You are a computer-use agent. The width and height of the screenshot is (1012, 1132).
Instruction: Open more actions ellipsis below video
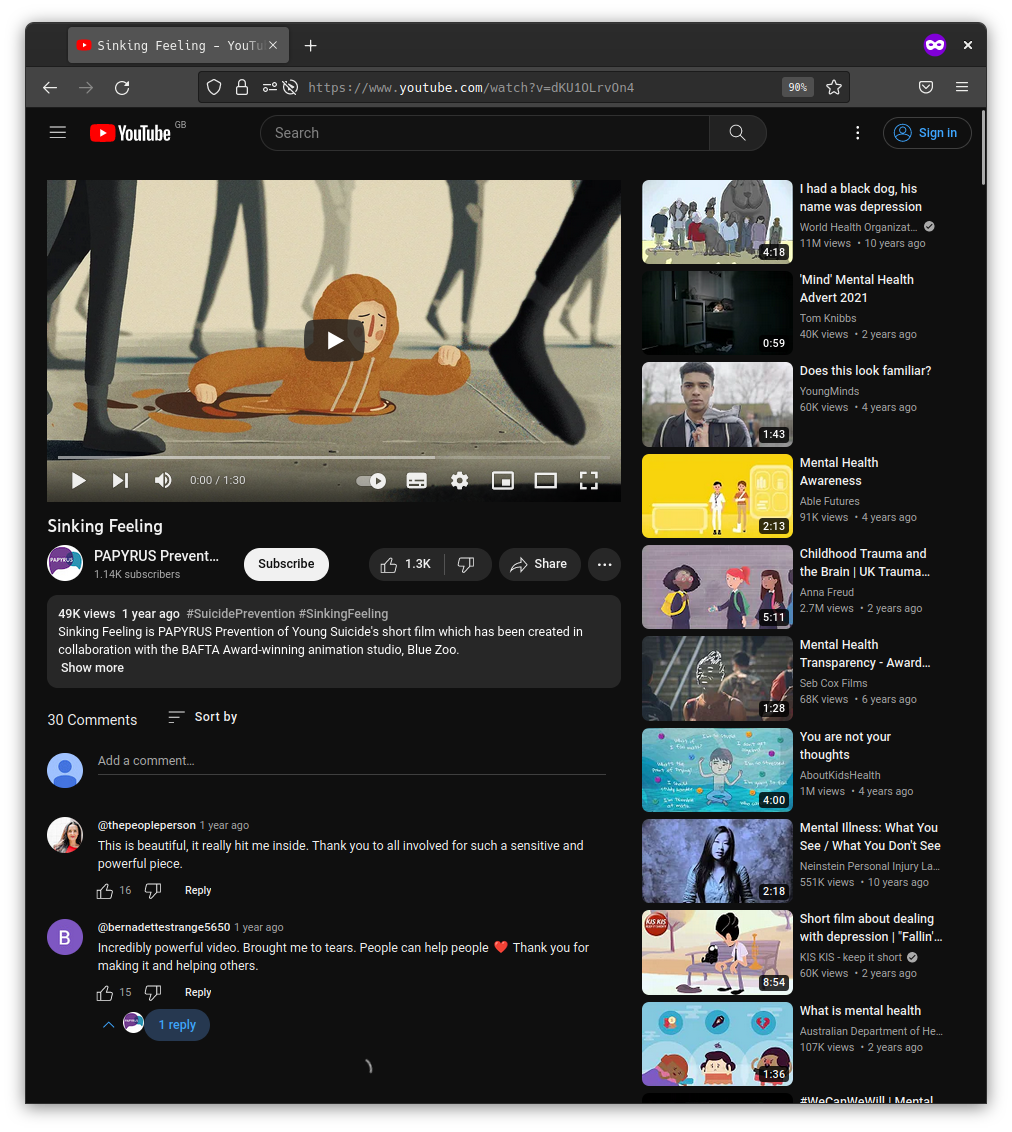pyautogui.click(x=605, y=565)
